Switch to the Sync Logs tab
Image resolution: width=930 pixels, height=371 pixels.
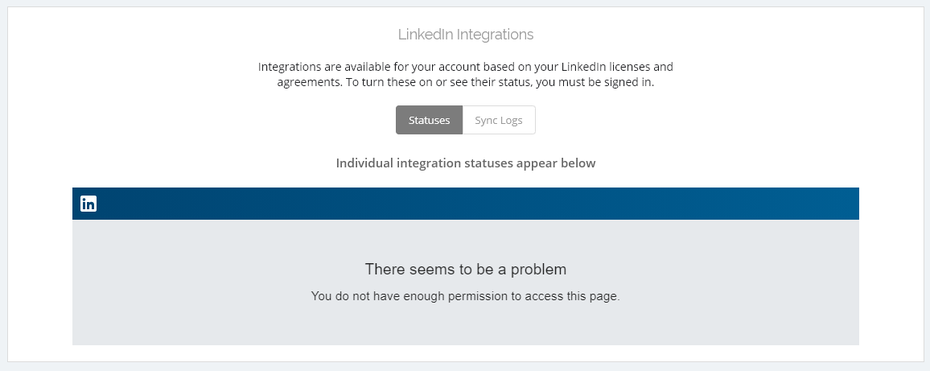(x=499, y=120)
